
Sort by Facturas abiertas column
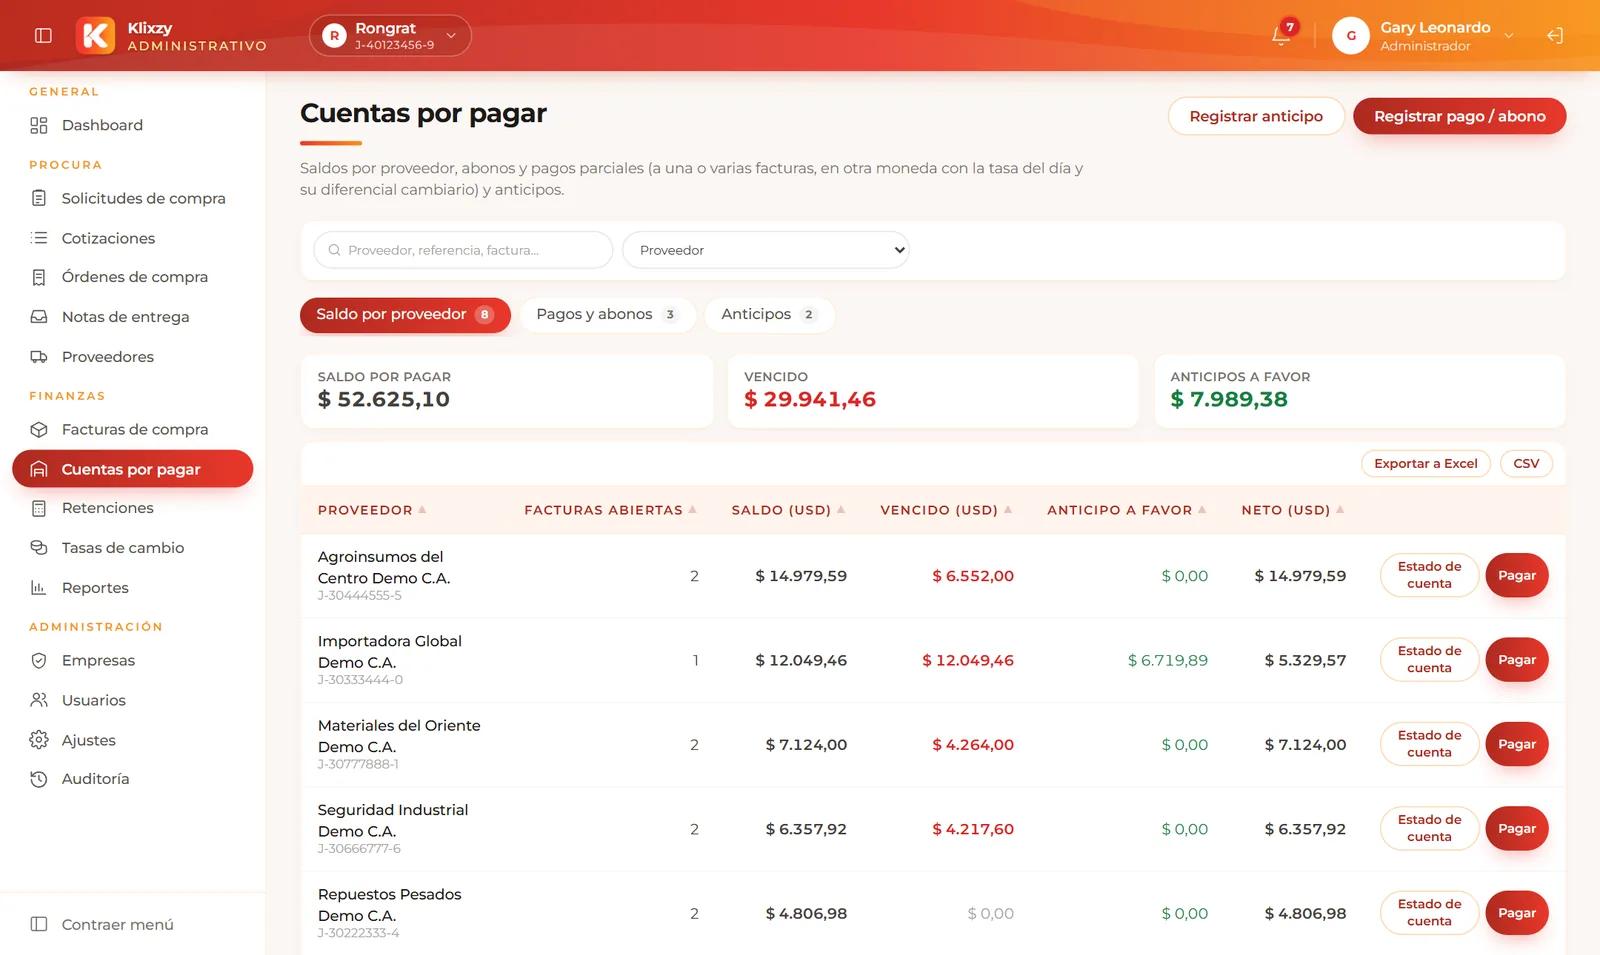pos(610,510)
